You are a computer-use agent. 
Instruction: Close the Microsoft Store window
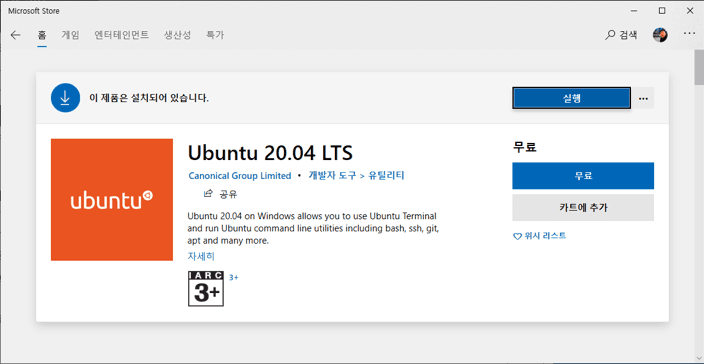690,11
